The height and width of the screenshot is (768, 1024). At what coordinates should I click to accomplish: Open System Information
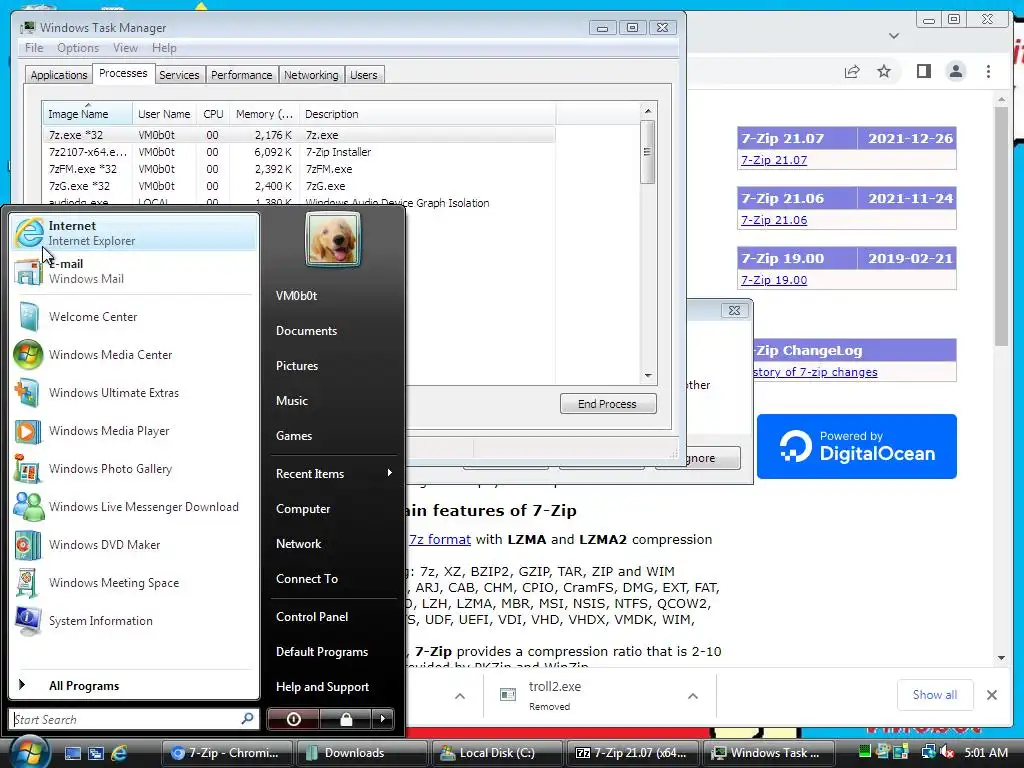coord(134,620)
